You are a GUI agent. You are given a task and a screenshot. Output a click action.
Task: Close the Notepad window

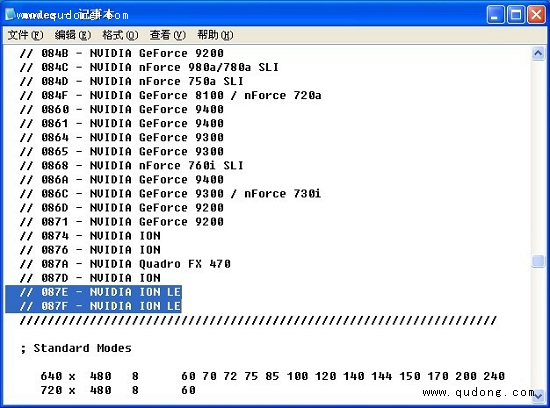tap(536, 15)
